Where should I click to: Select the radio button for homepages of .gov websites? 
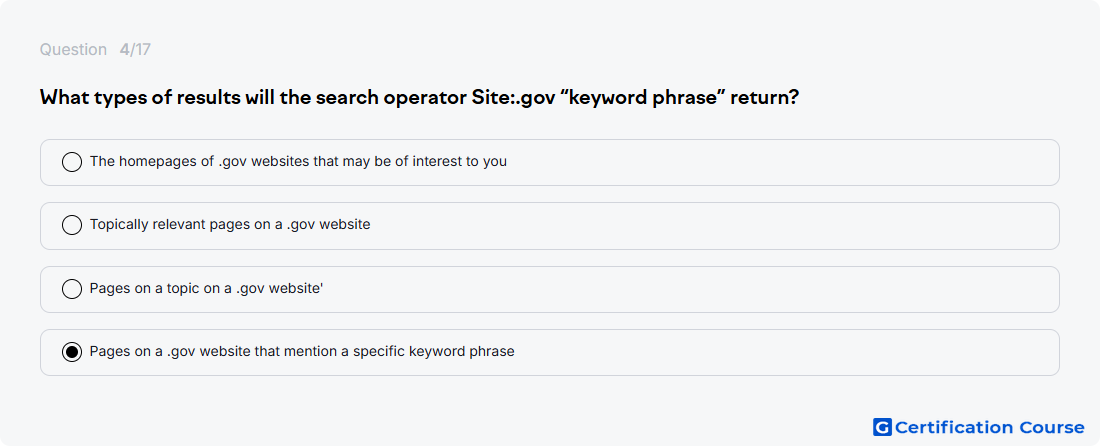[72, 162]
